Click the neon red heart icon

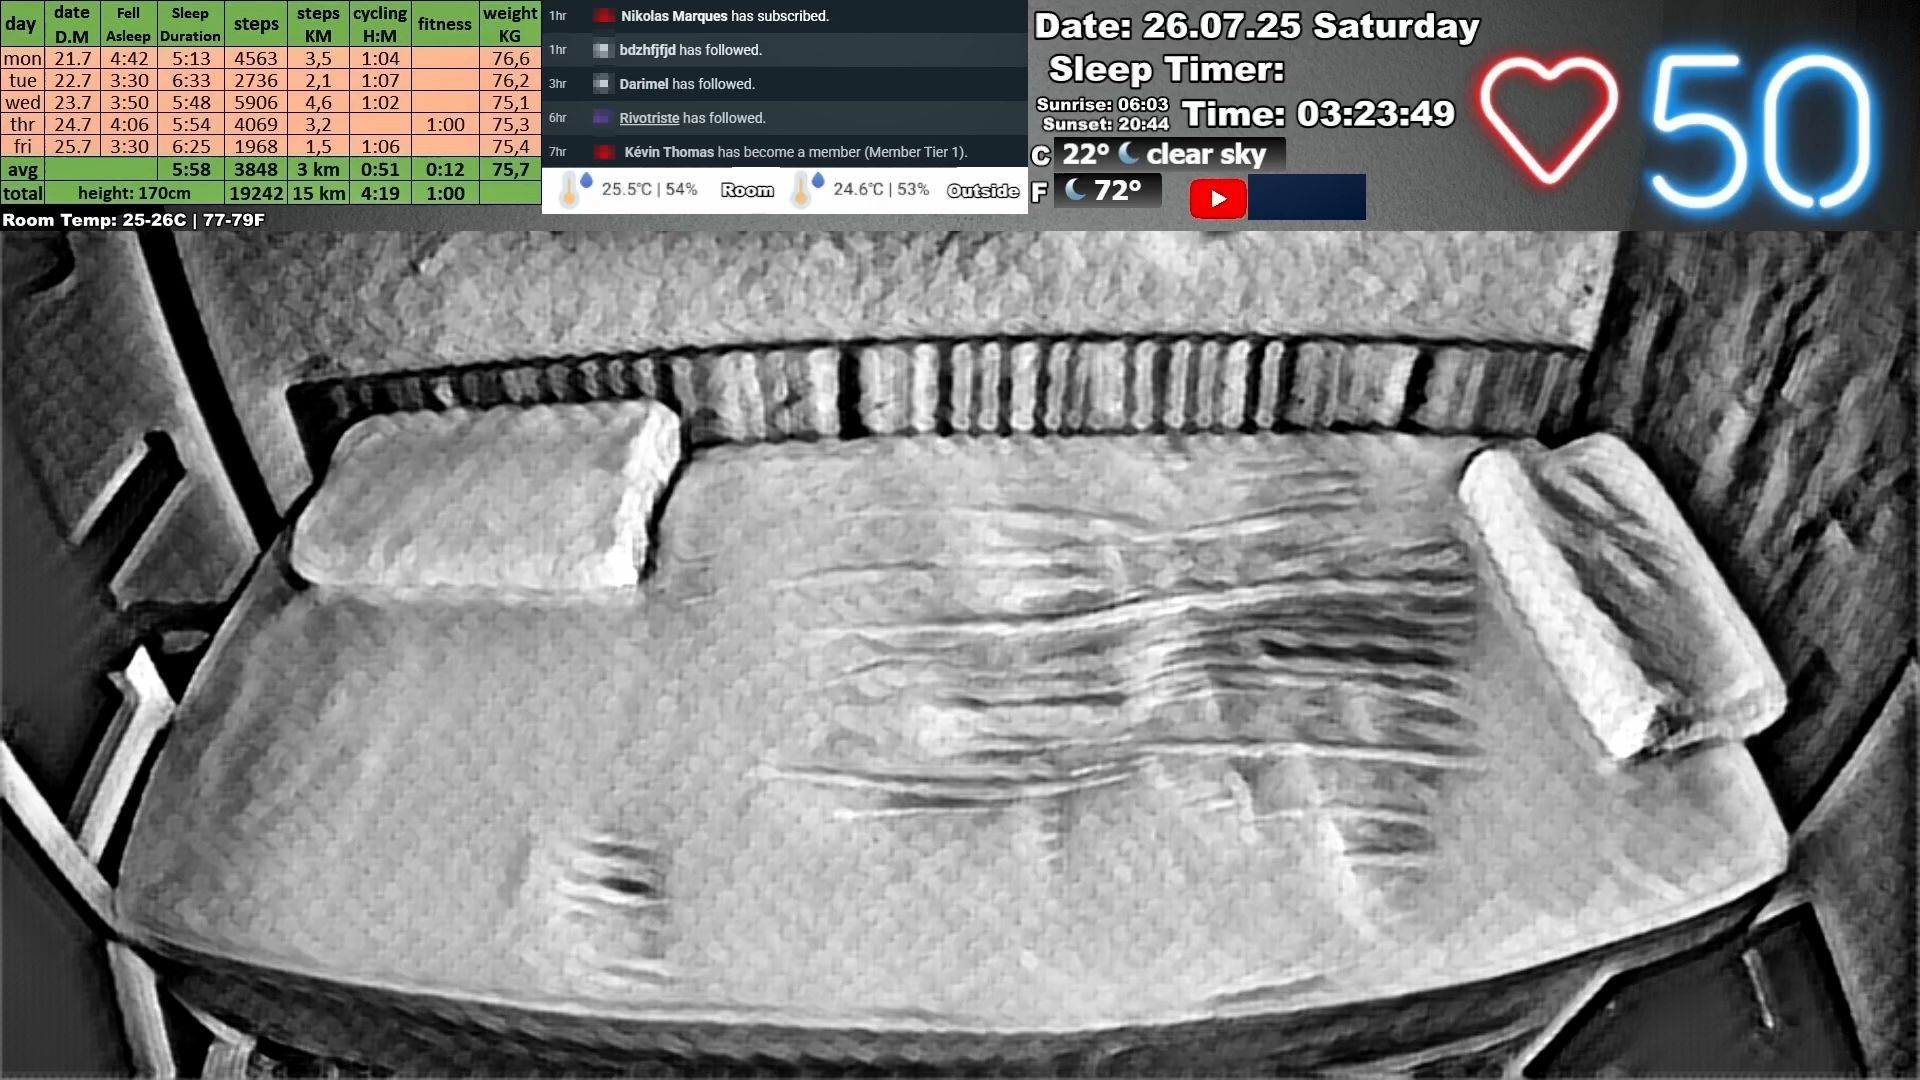(x=1548, y=120)
